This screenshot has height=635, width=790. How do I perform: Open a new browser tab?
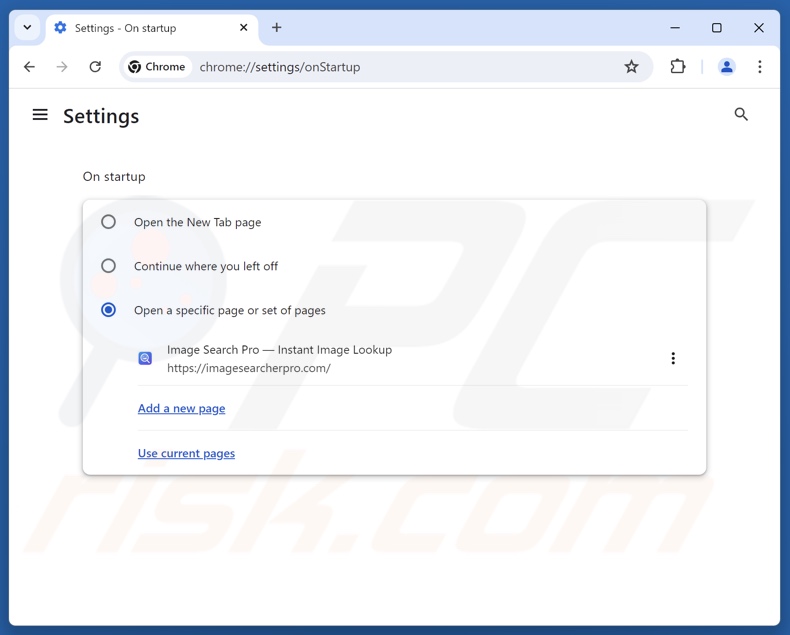(277, 28)
